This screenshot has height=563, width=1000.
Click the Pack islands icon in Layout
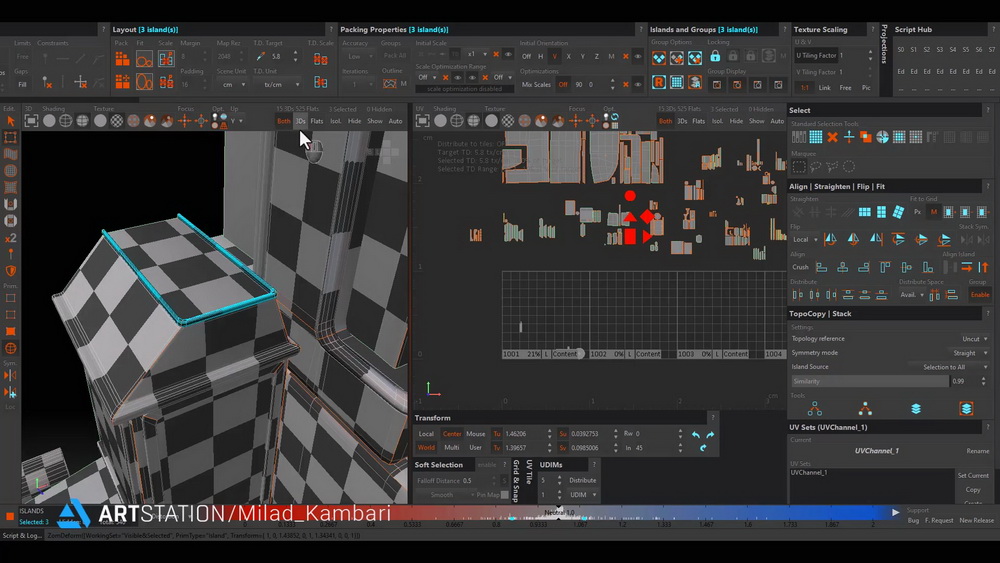tap(122, 59)
